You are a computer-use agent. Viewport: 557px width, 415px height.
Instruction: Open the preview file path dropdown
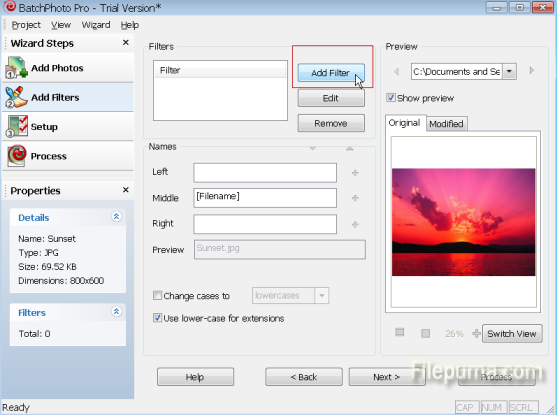point(509,71)
